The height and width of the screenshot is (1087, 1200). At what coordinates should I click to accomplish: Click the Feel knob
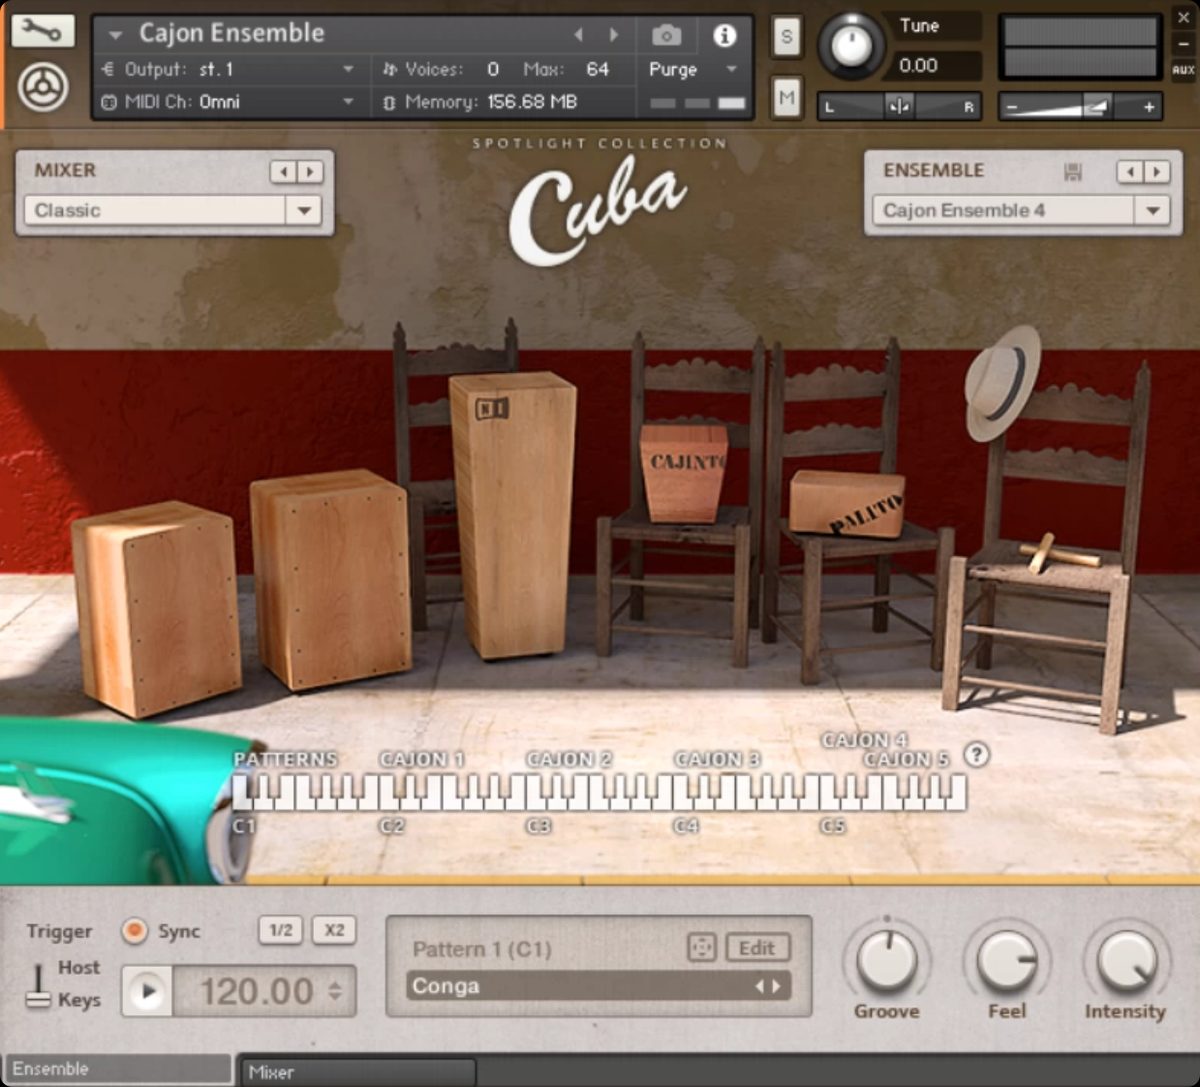[1006, 959]
